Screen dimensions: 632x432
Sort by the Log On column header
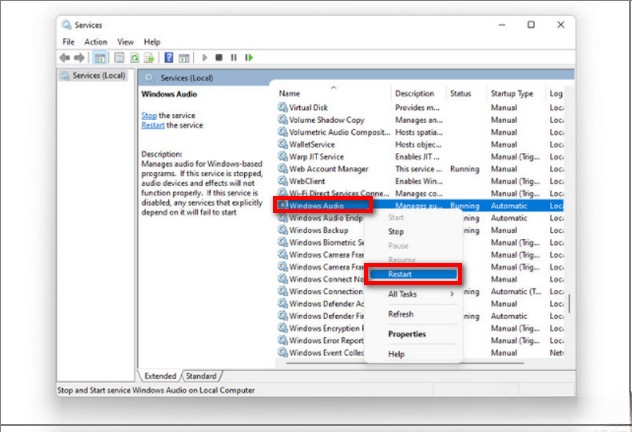tap(555, 93)
